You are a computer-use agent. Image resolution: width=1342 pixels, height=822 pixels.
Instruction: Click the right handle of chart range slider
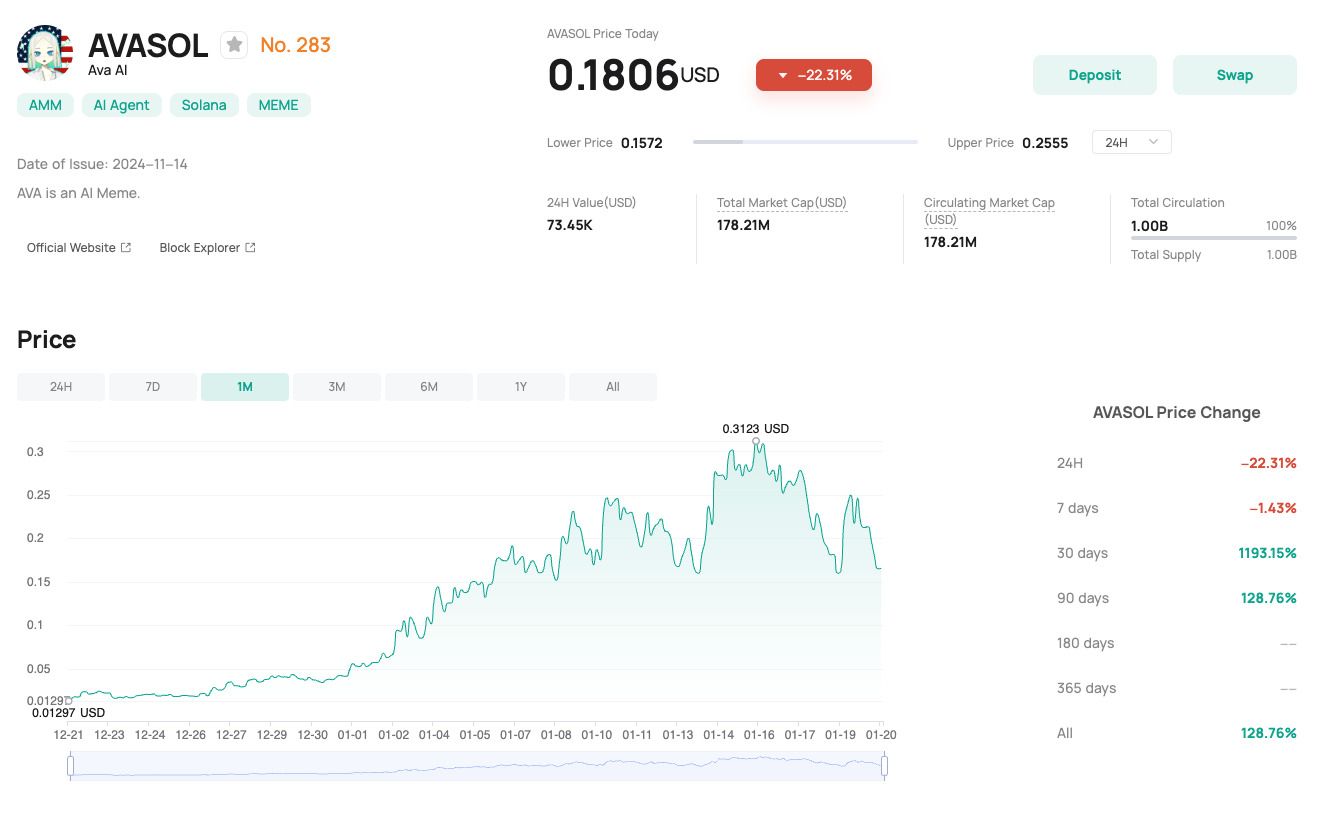(884, 766)
